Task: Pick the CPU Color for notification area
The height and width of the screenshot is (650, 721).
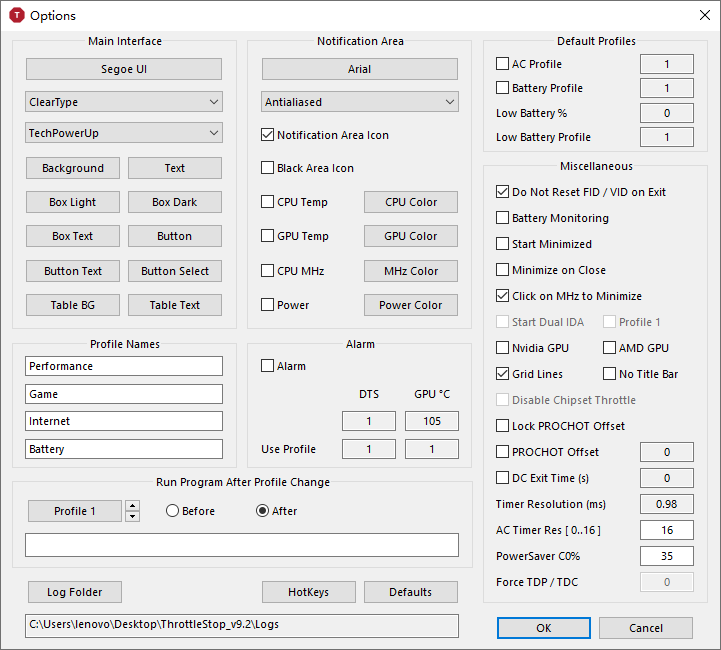Action: pyautogui.click(x=410, y=202)
